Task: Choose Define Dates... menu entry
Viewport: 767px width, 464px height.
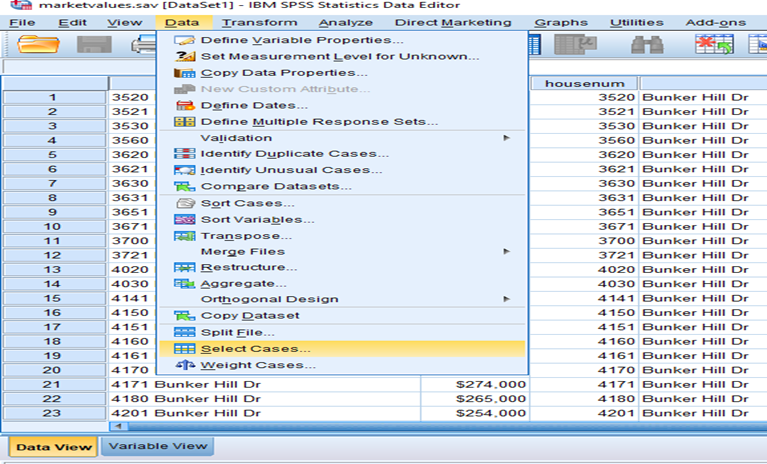Action: coord(342,106)
